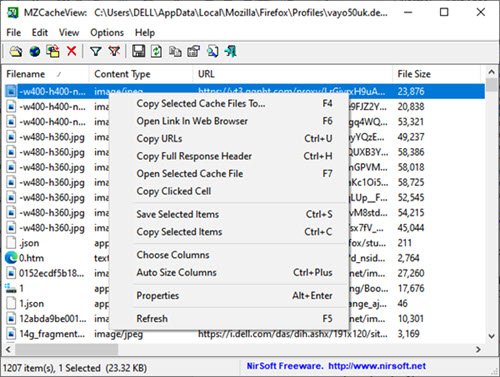Screen dimensions: 500x377
Task: Click the Exit toolbar icon
Action: (231, 52)
